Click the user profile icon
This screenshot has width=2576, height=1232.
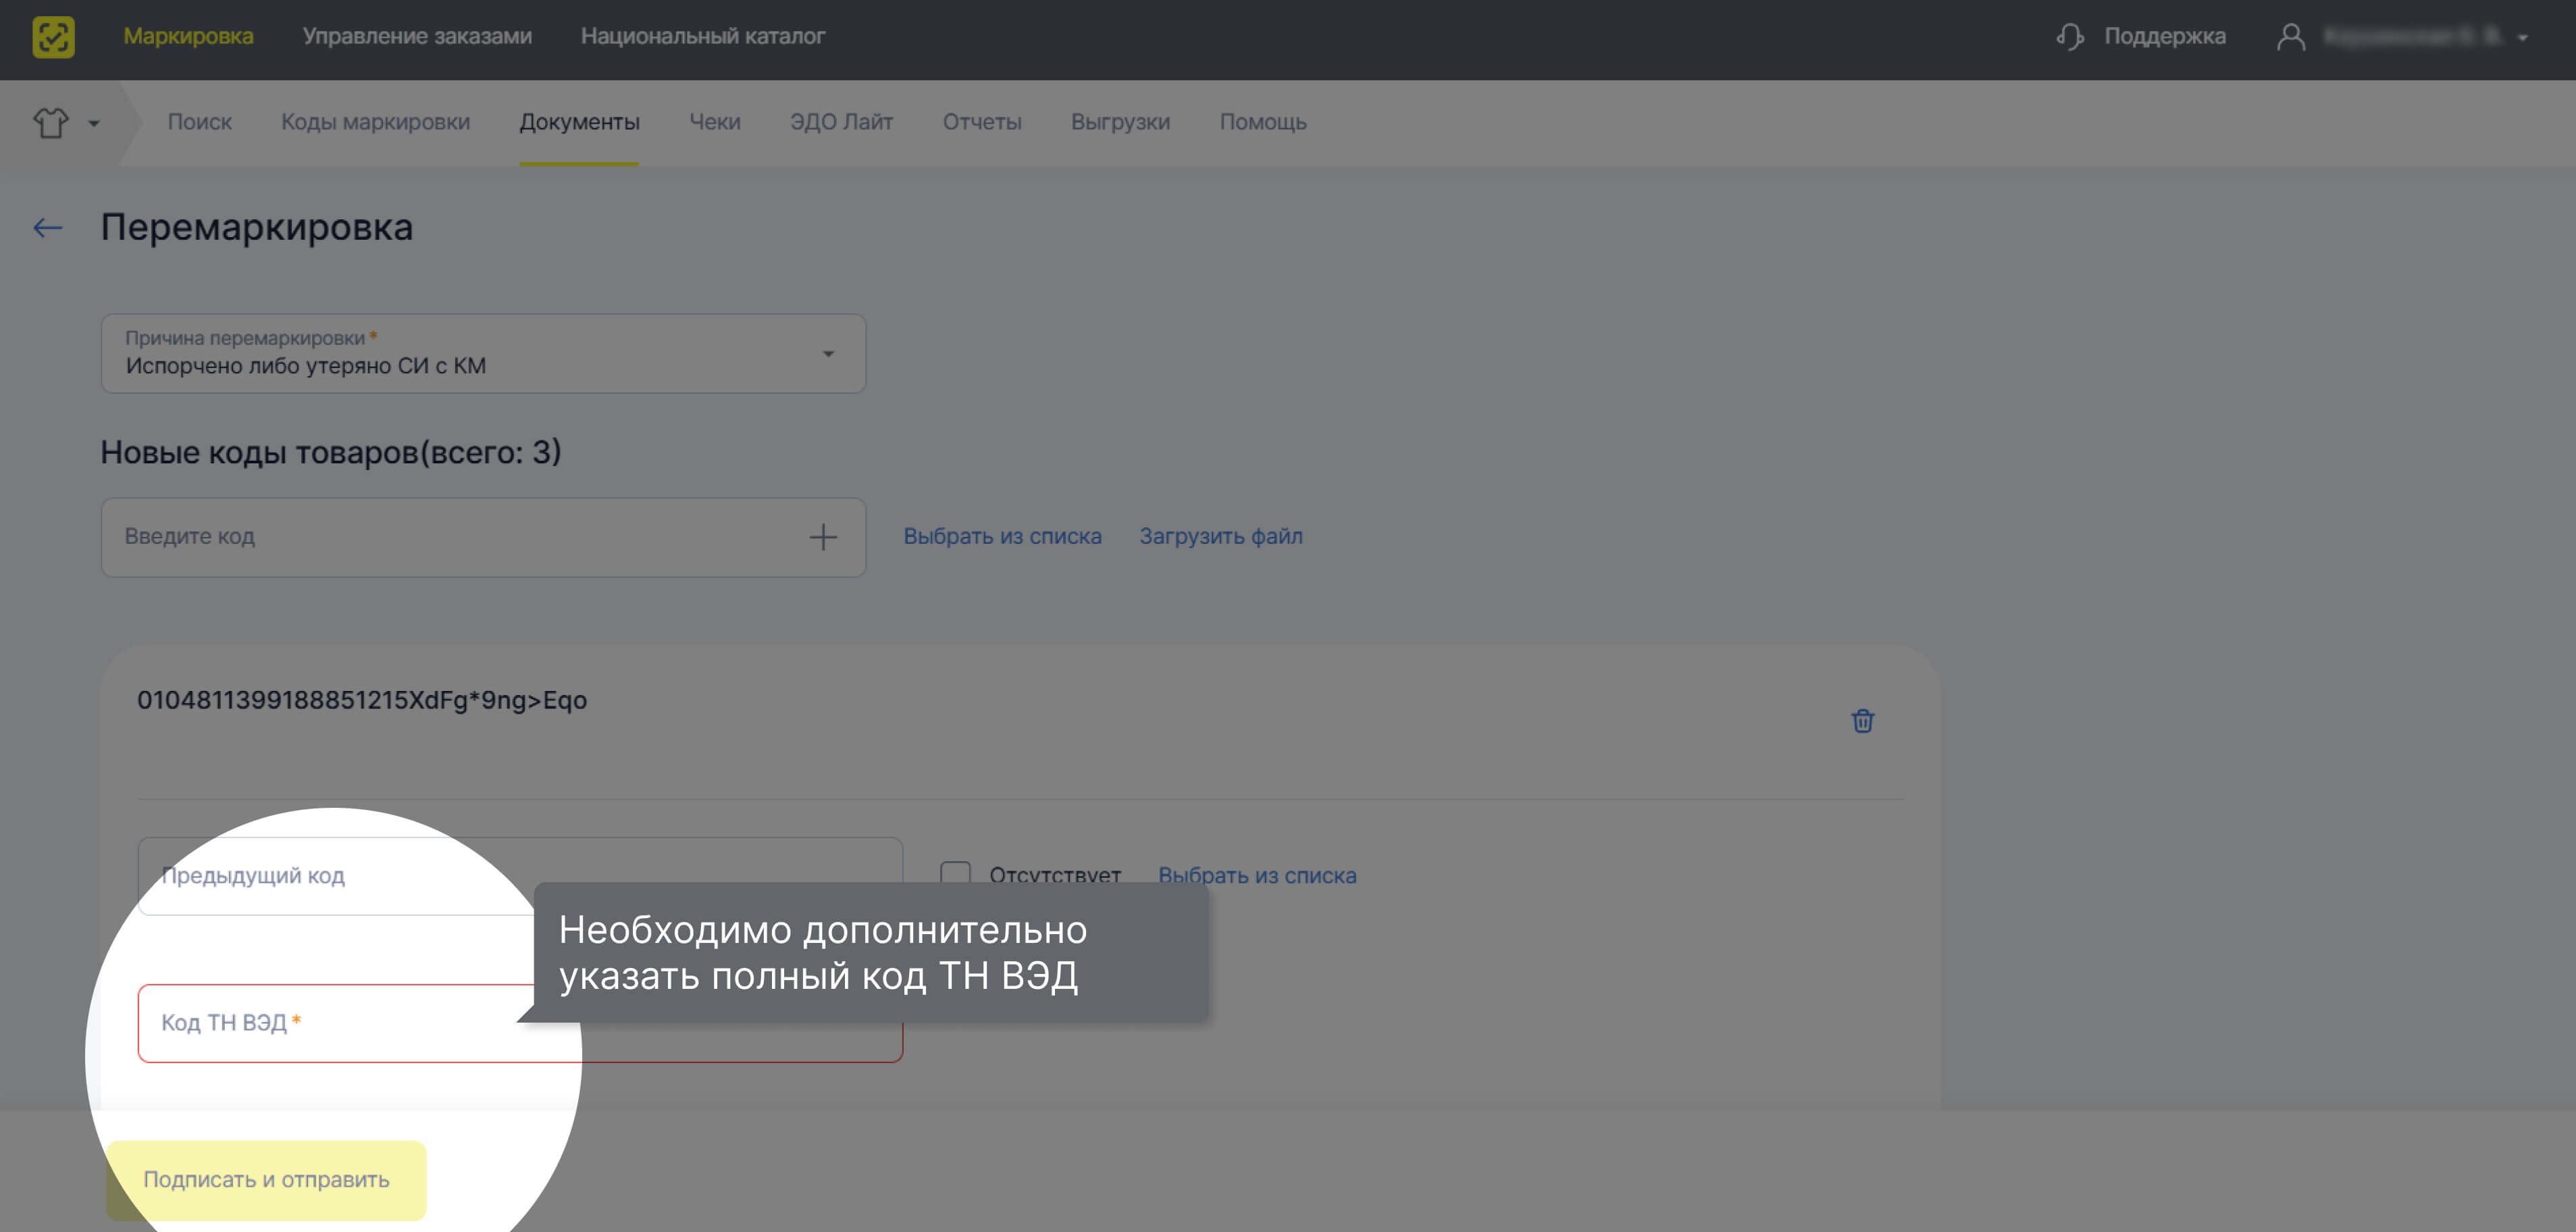(x=2290, y=37)
